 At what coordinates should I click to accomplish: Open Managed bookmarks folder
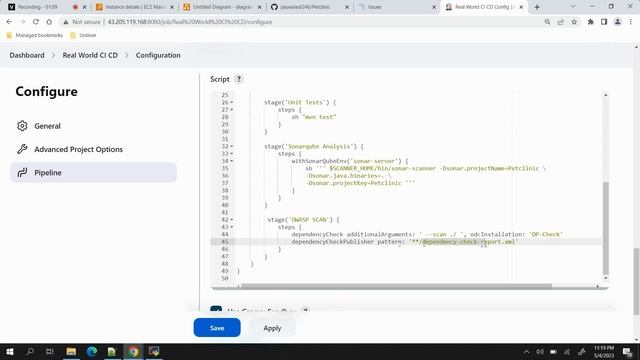pos(35,36)
